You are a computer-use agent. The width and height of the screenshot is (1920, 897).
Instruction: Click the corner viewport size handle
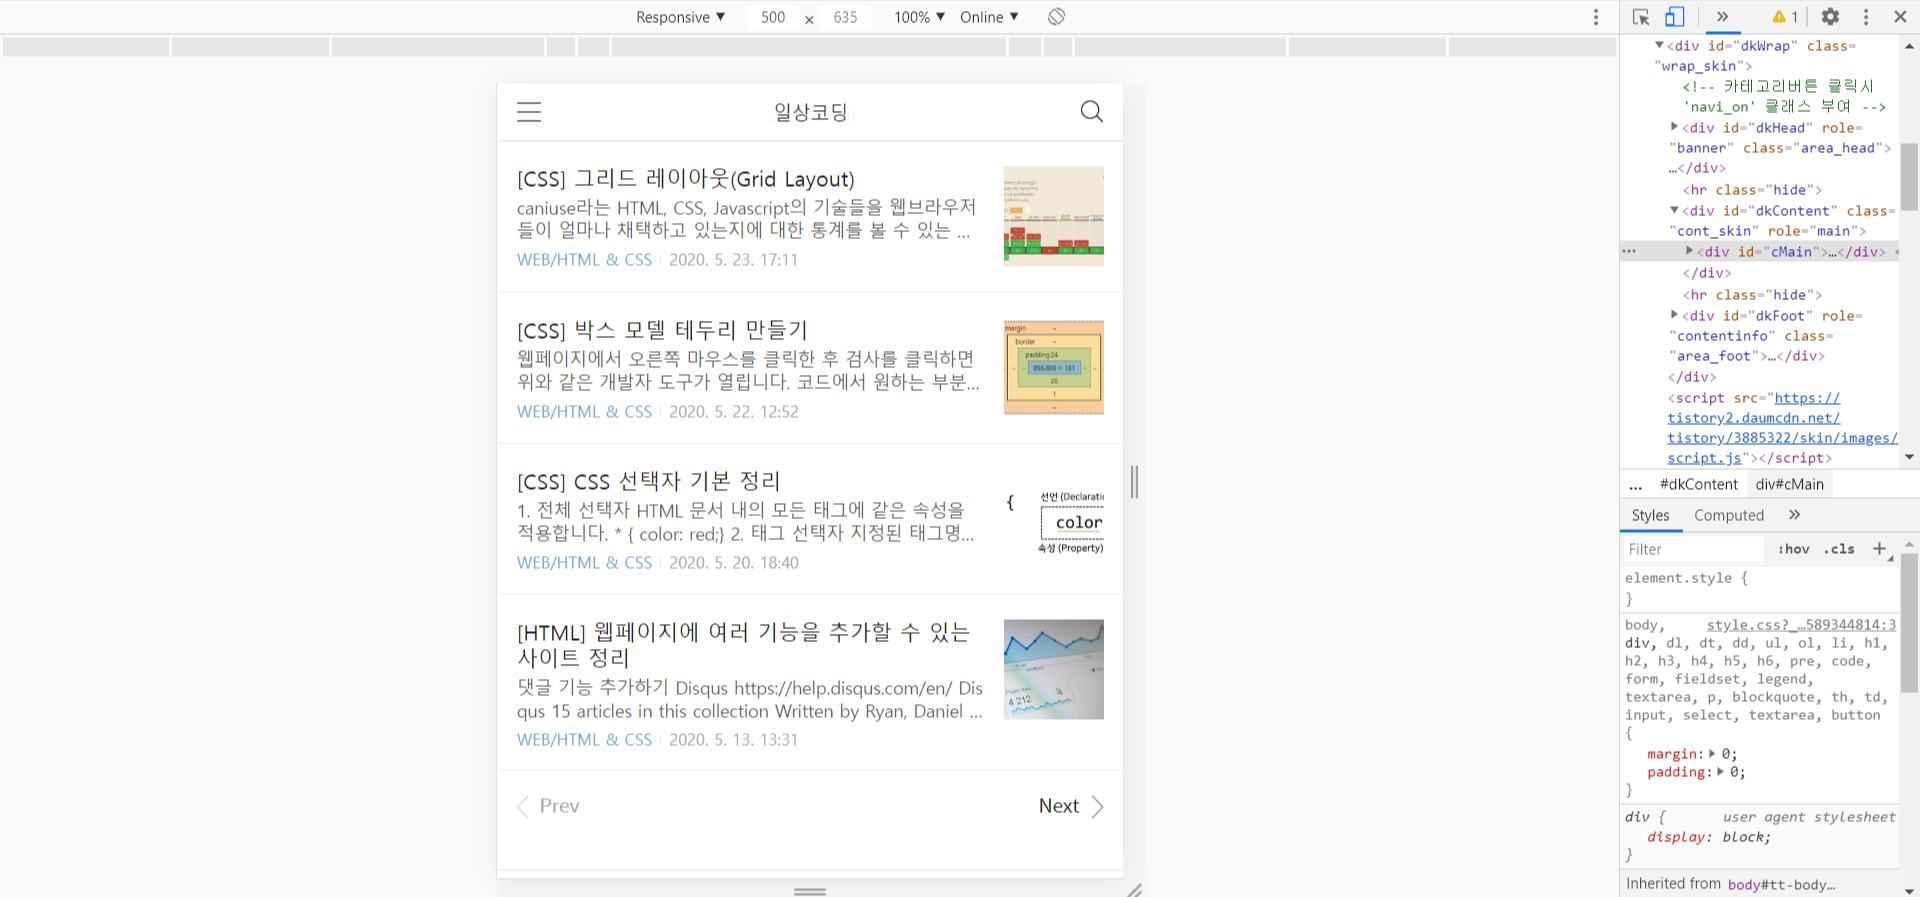coord(1135,890)
